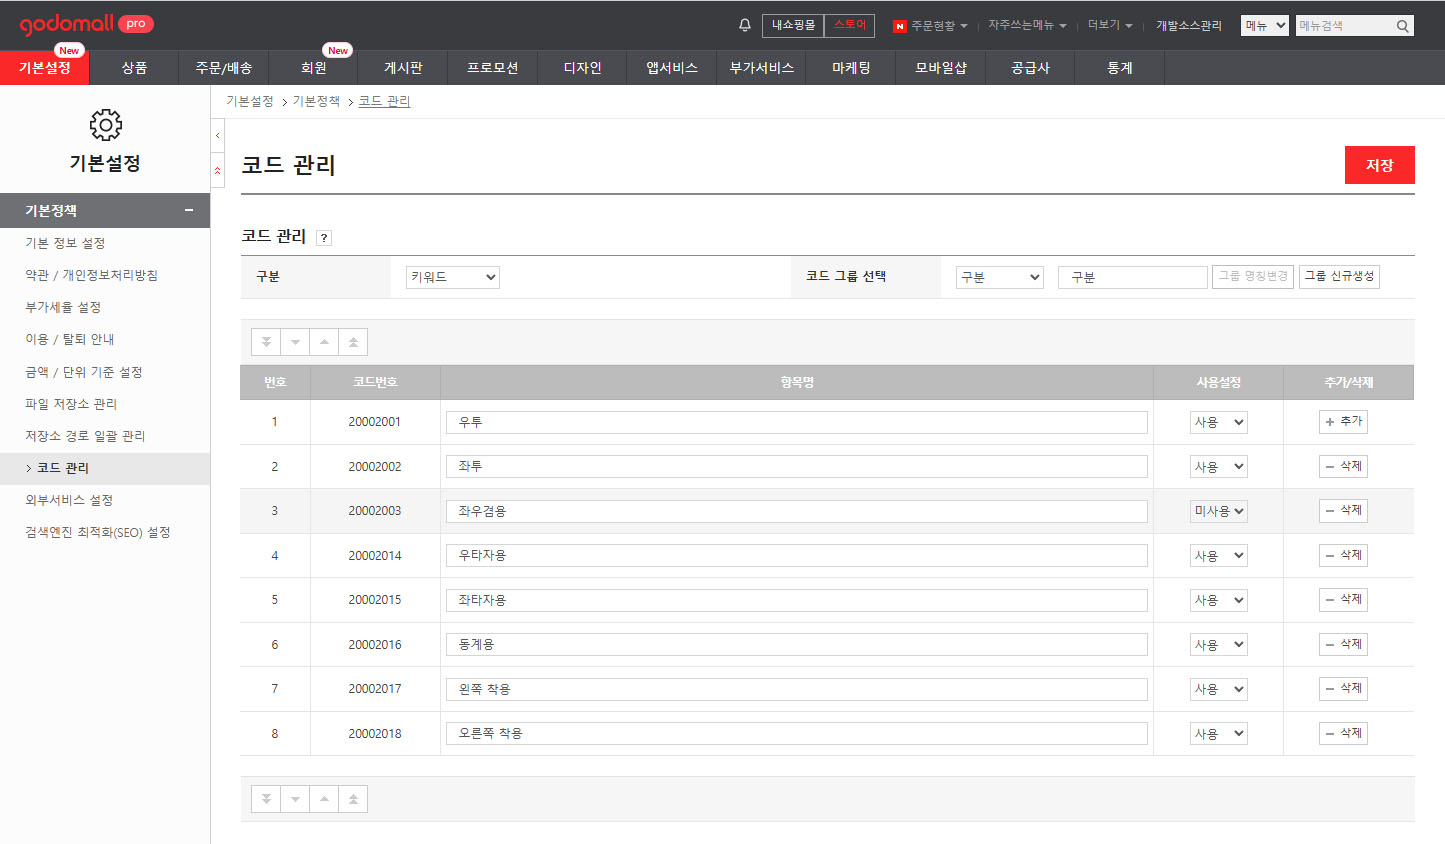
Task: Click the item name field containing 동계용
Action: pyautogui.click(x=797, y=645)
